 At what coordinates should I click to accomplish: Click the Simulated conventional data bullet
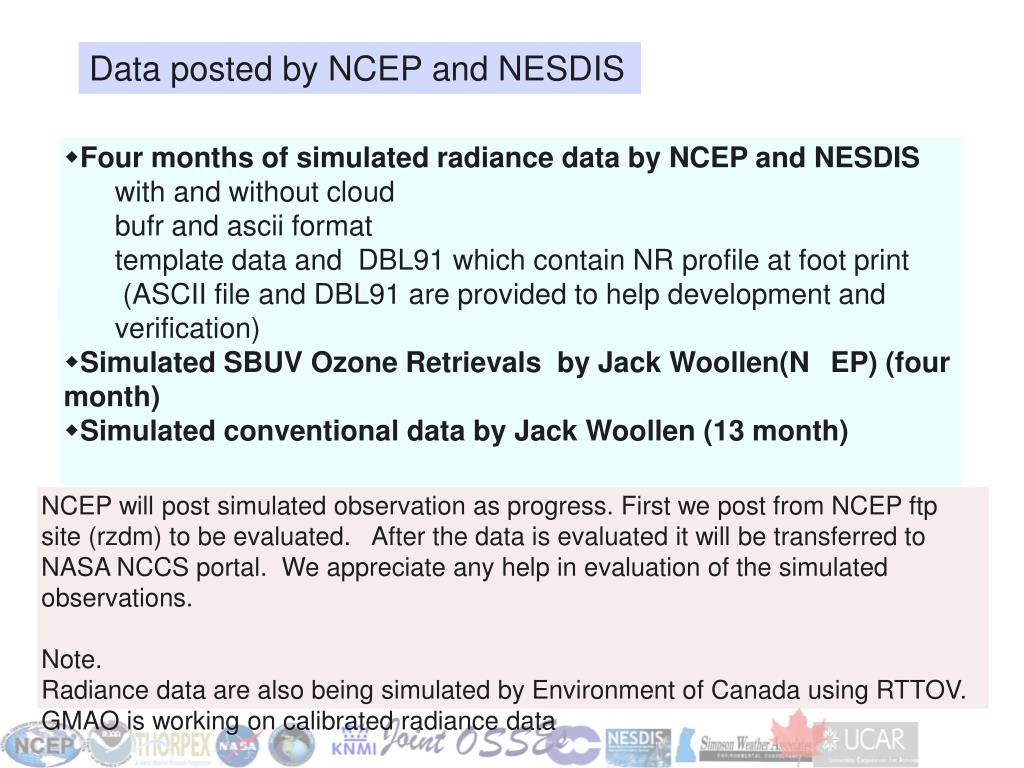(457, 431)
